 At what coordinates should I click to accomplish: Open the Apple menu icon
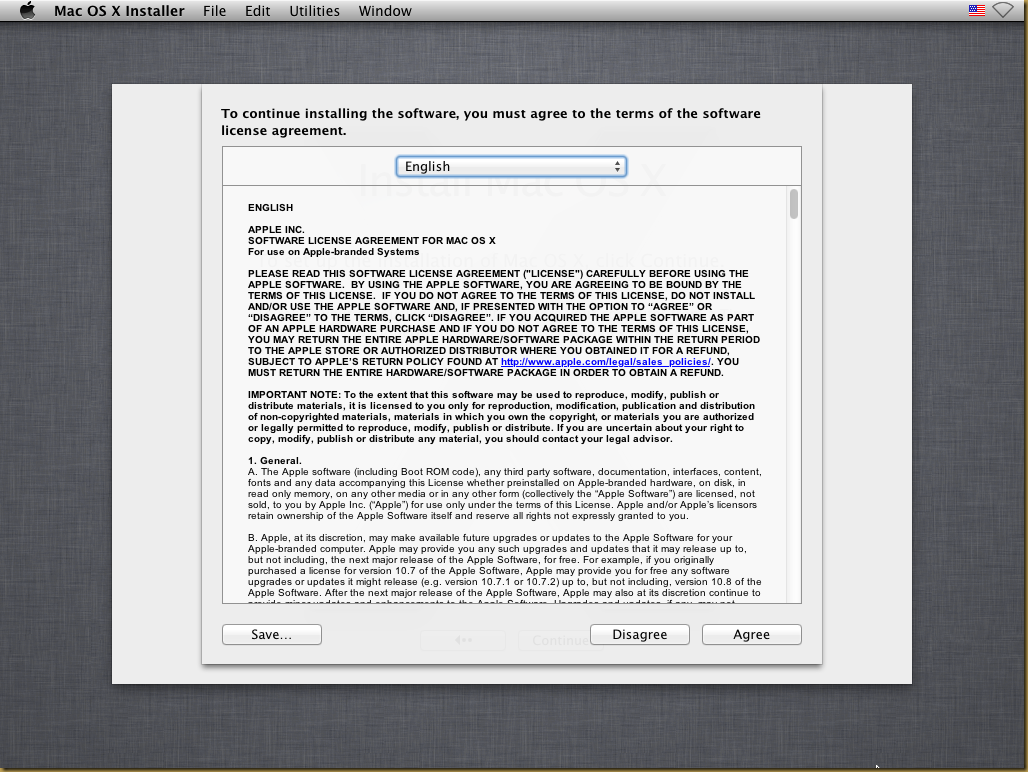[x=28, y=10]
